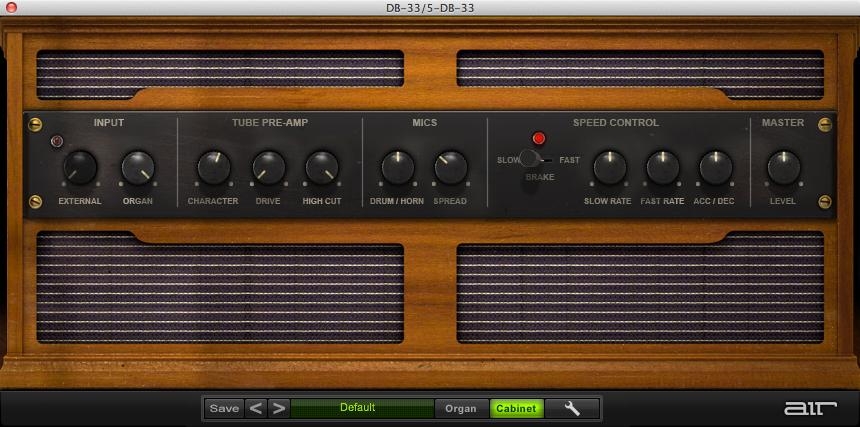Click the Slow Rate knob
Viewport: 860px width, 427px height.
608,167
